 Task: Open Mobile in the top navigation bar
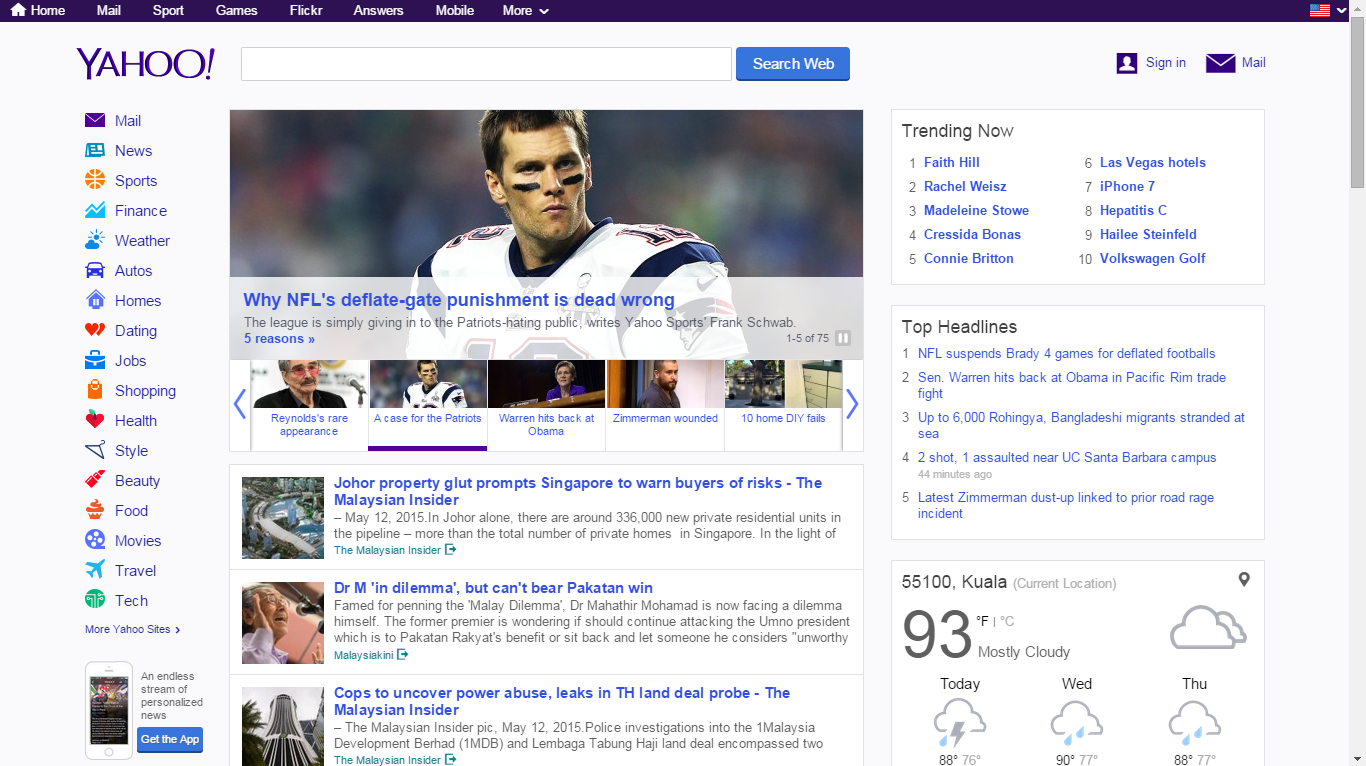coord(455,10)
